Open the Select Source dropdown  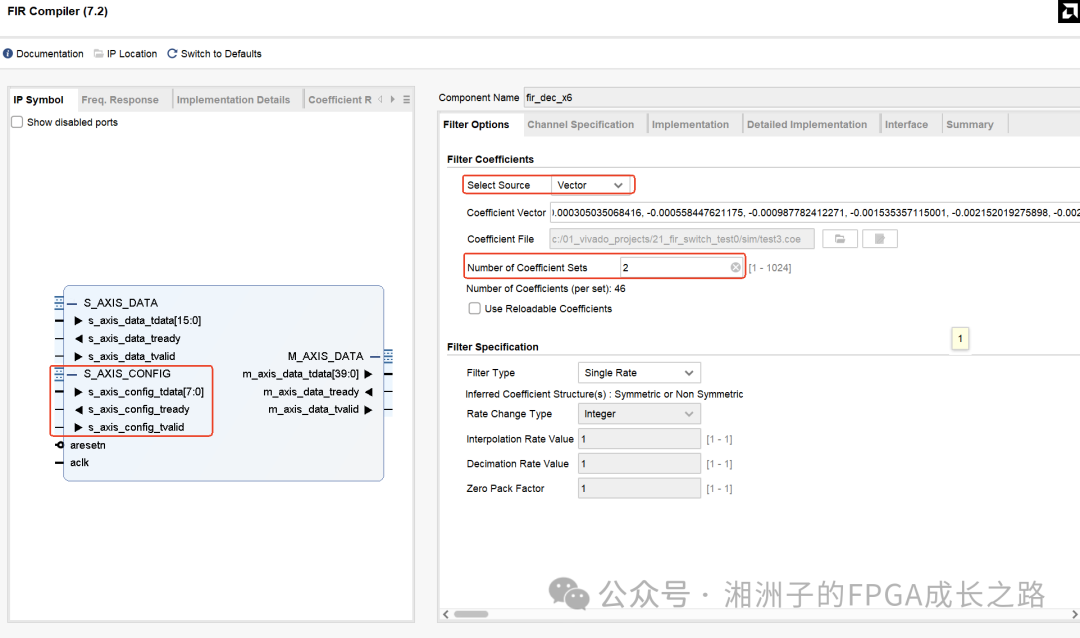pyautogui.click(x=590, y=185)
